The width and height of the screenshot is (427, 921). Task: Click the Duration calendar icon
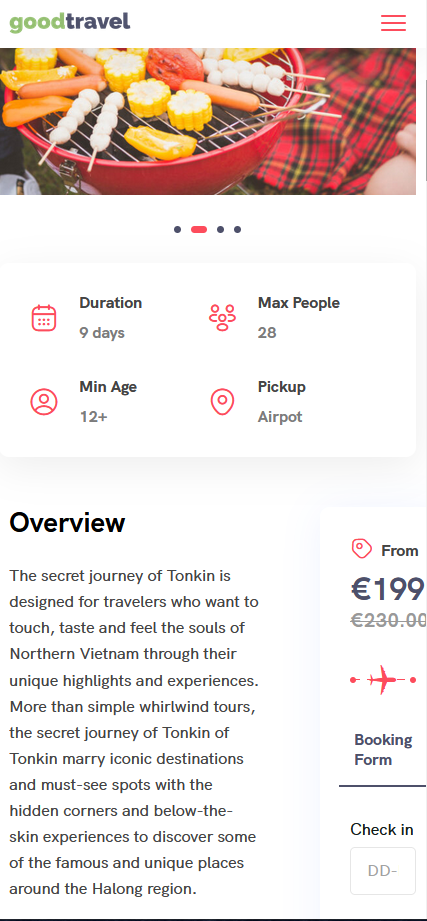[x=43, y=318]
